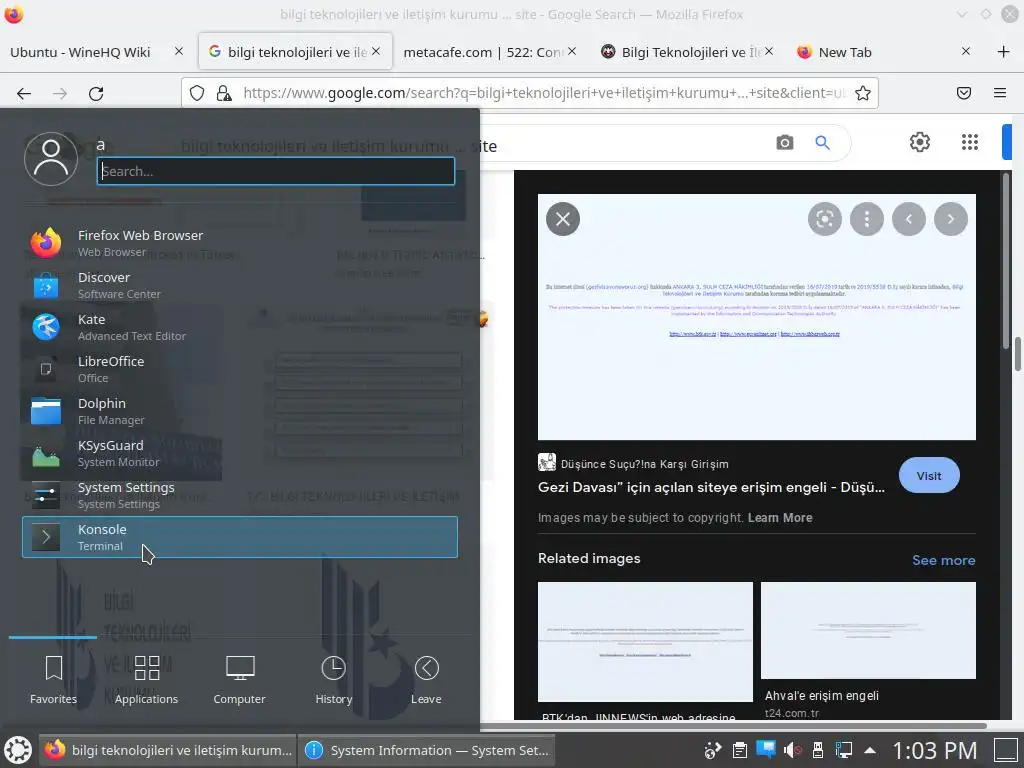Viewport: 1024px width, 768px height.
Task: Show the next image result
Action: tap(951, 219)
